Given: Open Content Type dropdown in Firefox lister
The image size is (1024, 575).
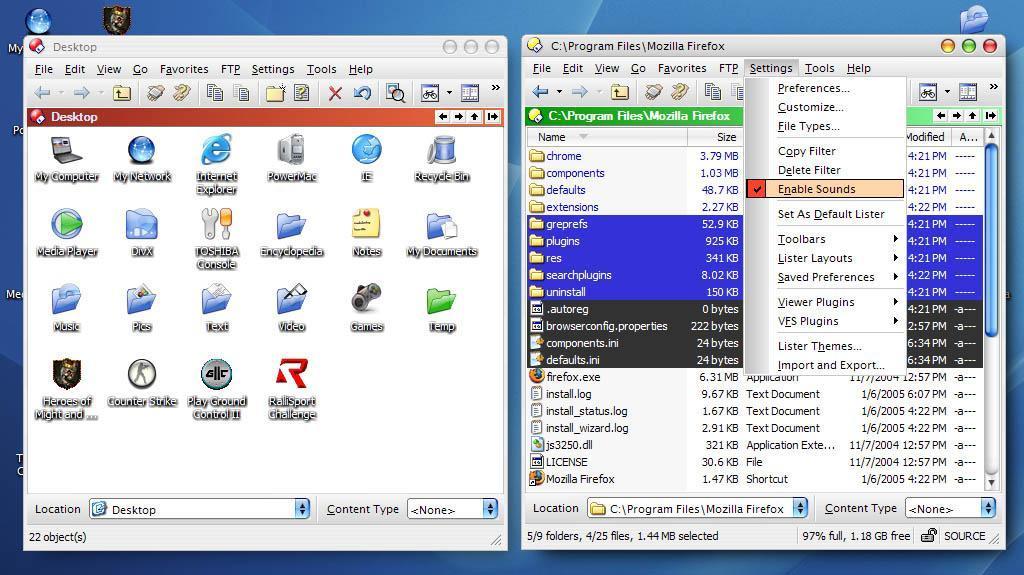Looking at the screenshot, I should pos(988,508).
